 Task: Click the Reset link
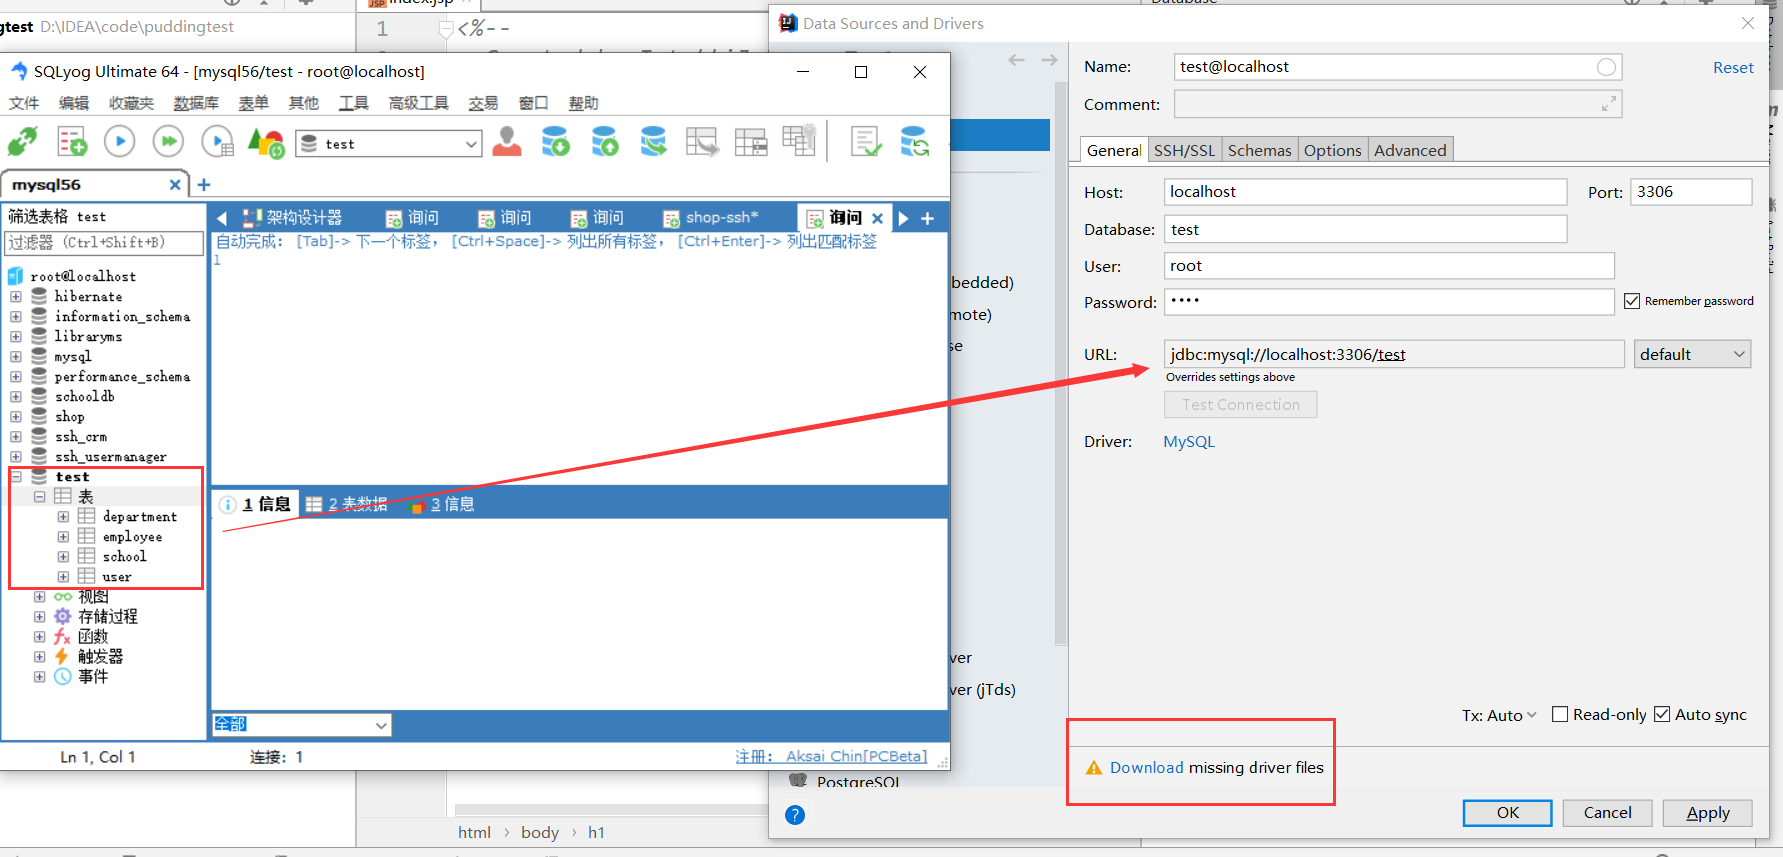(1733, 68)
